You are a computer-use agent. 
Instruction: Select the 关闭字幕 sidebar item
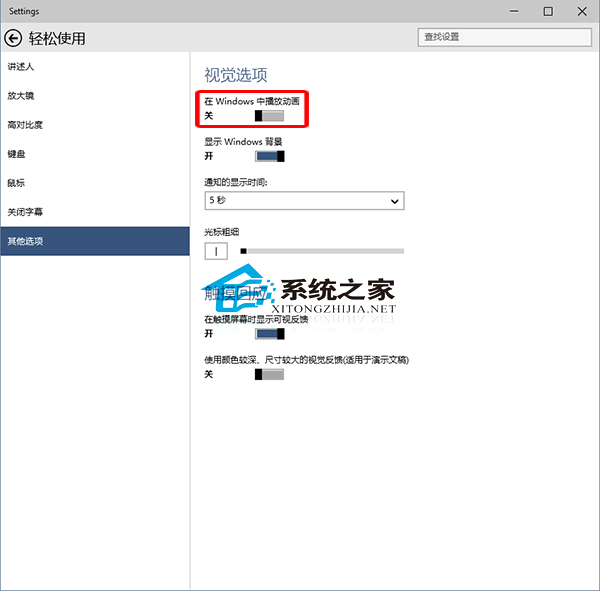pyautogui.click(x=95, y=212)
